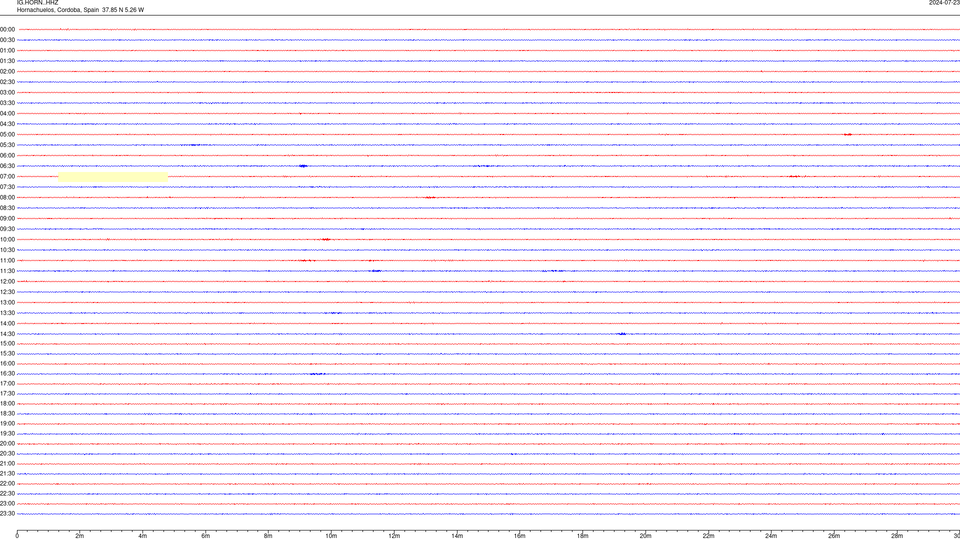960x540 pixels.
Task: Click the 02:30 row label
Action: pyautogui.click(x=7, y=82)
